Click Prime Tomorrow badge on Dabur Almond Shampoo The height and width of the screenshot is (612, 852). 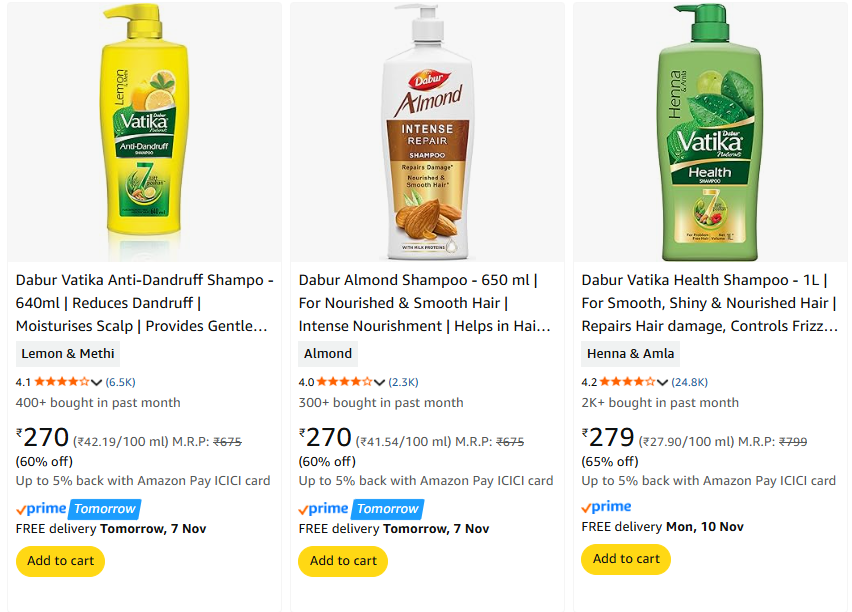coord(361,509)
